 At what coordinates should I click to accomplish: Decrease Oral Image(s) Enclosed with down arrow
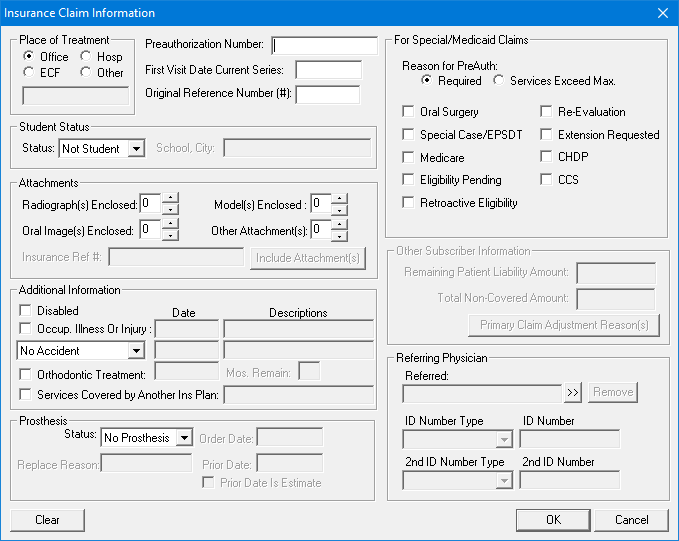(171, 236)
